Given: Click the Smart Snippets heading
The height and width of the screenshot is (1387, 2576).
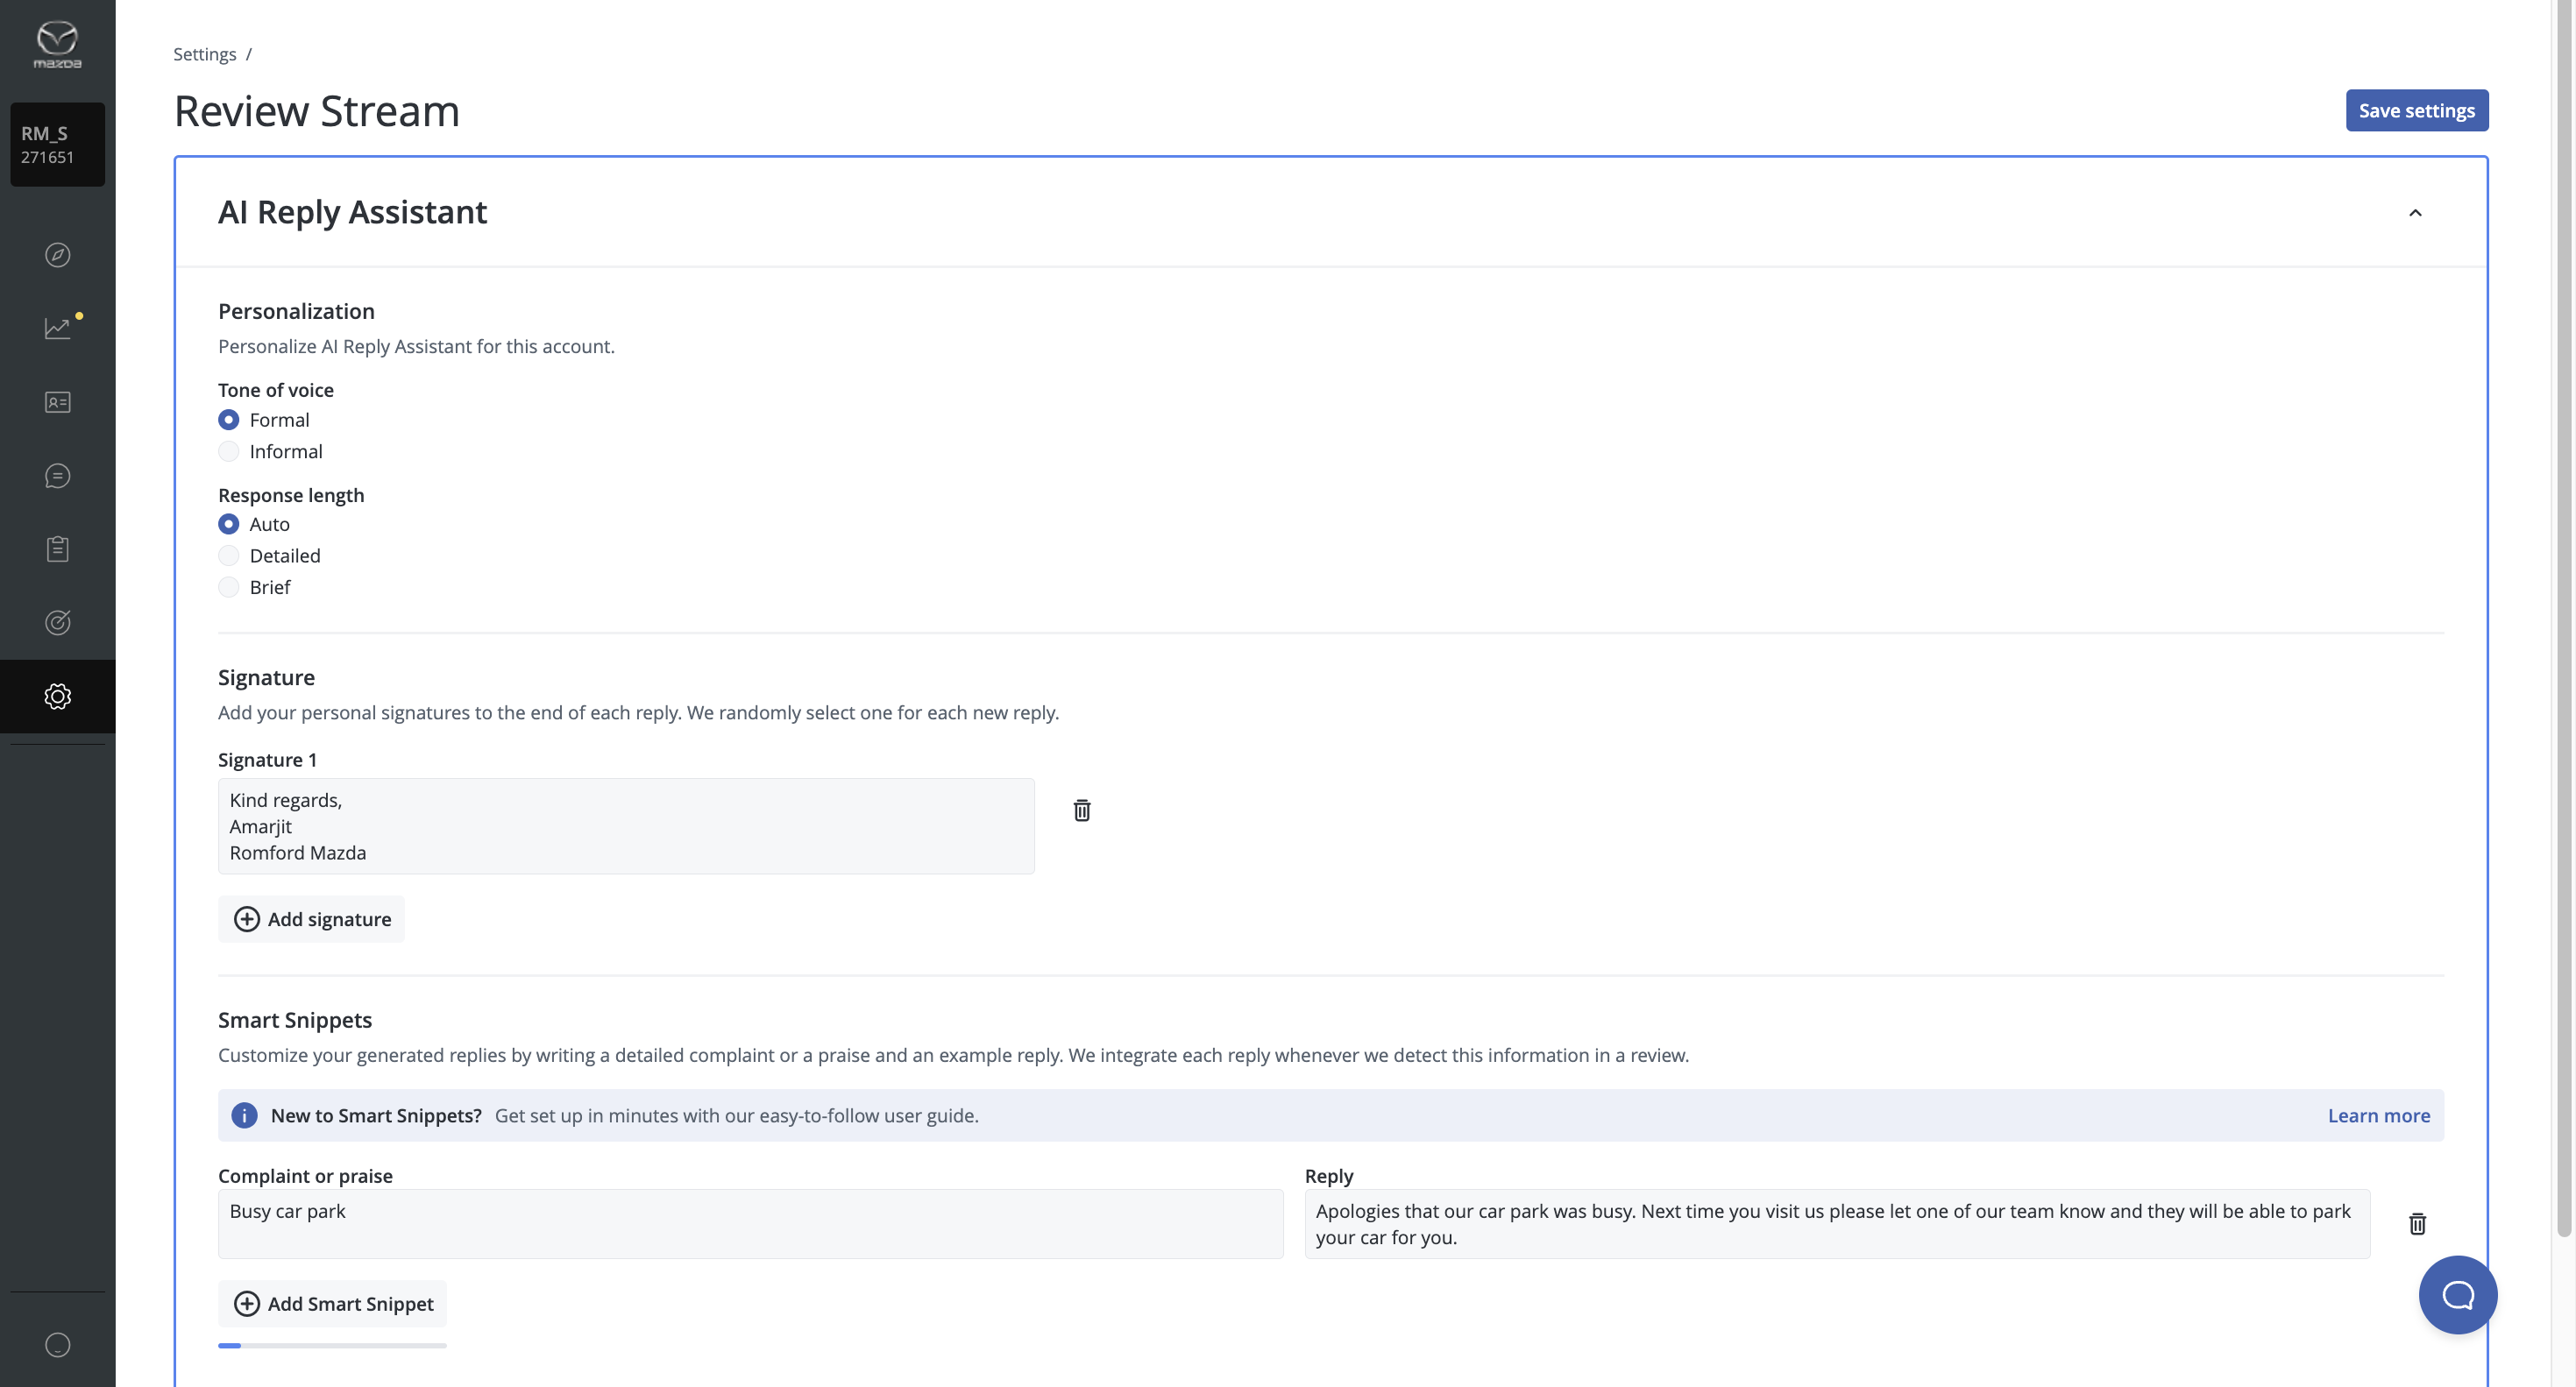Looking at the screenshot, I should (x=294, y=1020).
